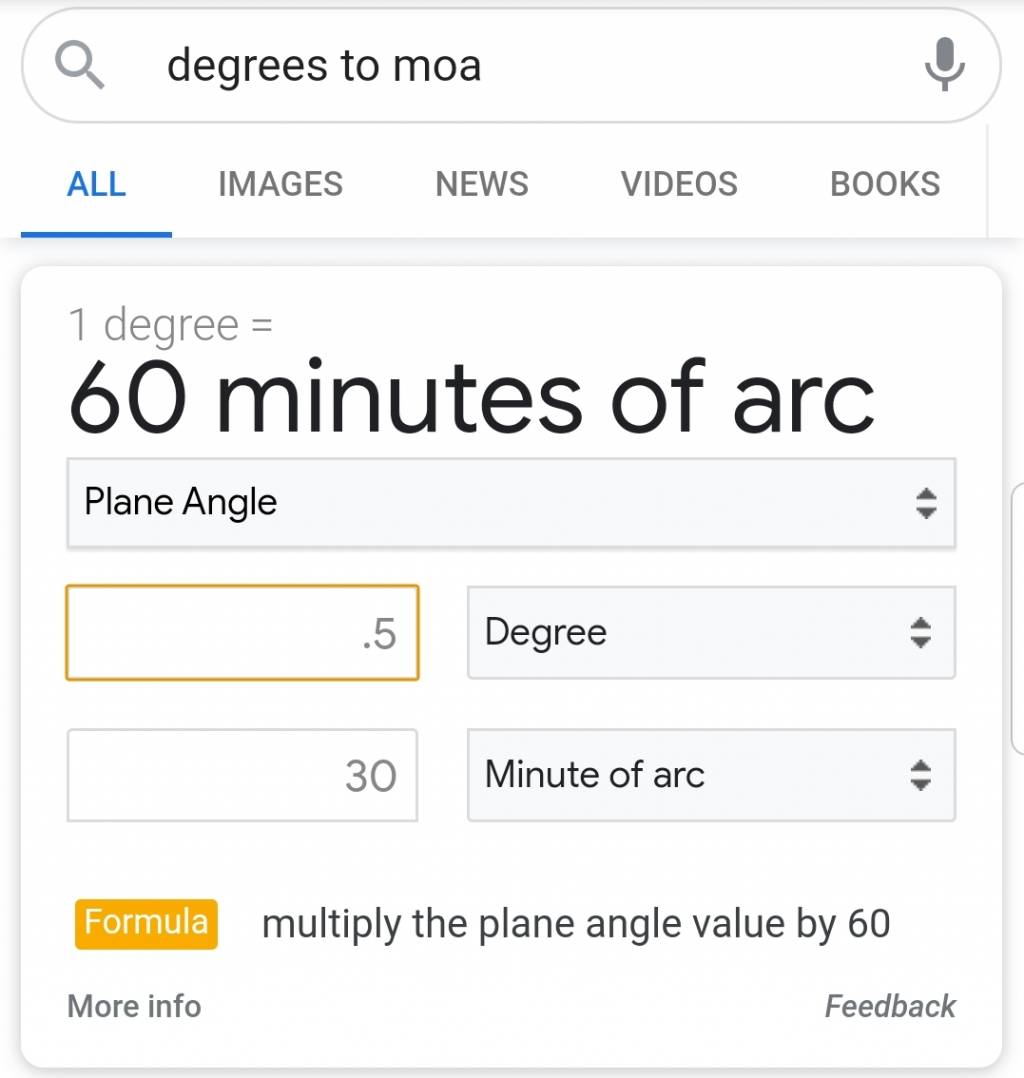Screen dimensions: 1024x1078
Task: Open the Degree unit dropdown
Action: click(x=711, y=632)
